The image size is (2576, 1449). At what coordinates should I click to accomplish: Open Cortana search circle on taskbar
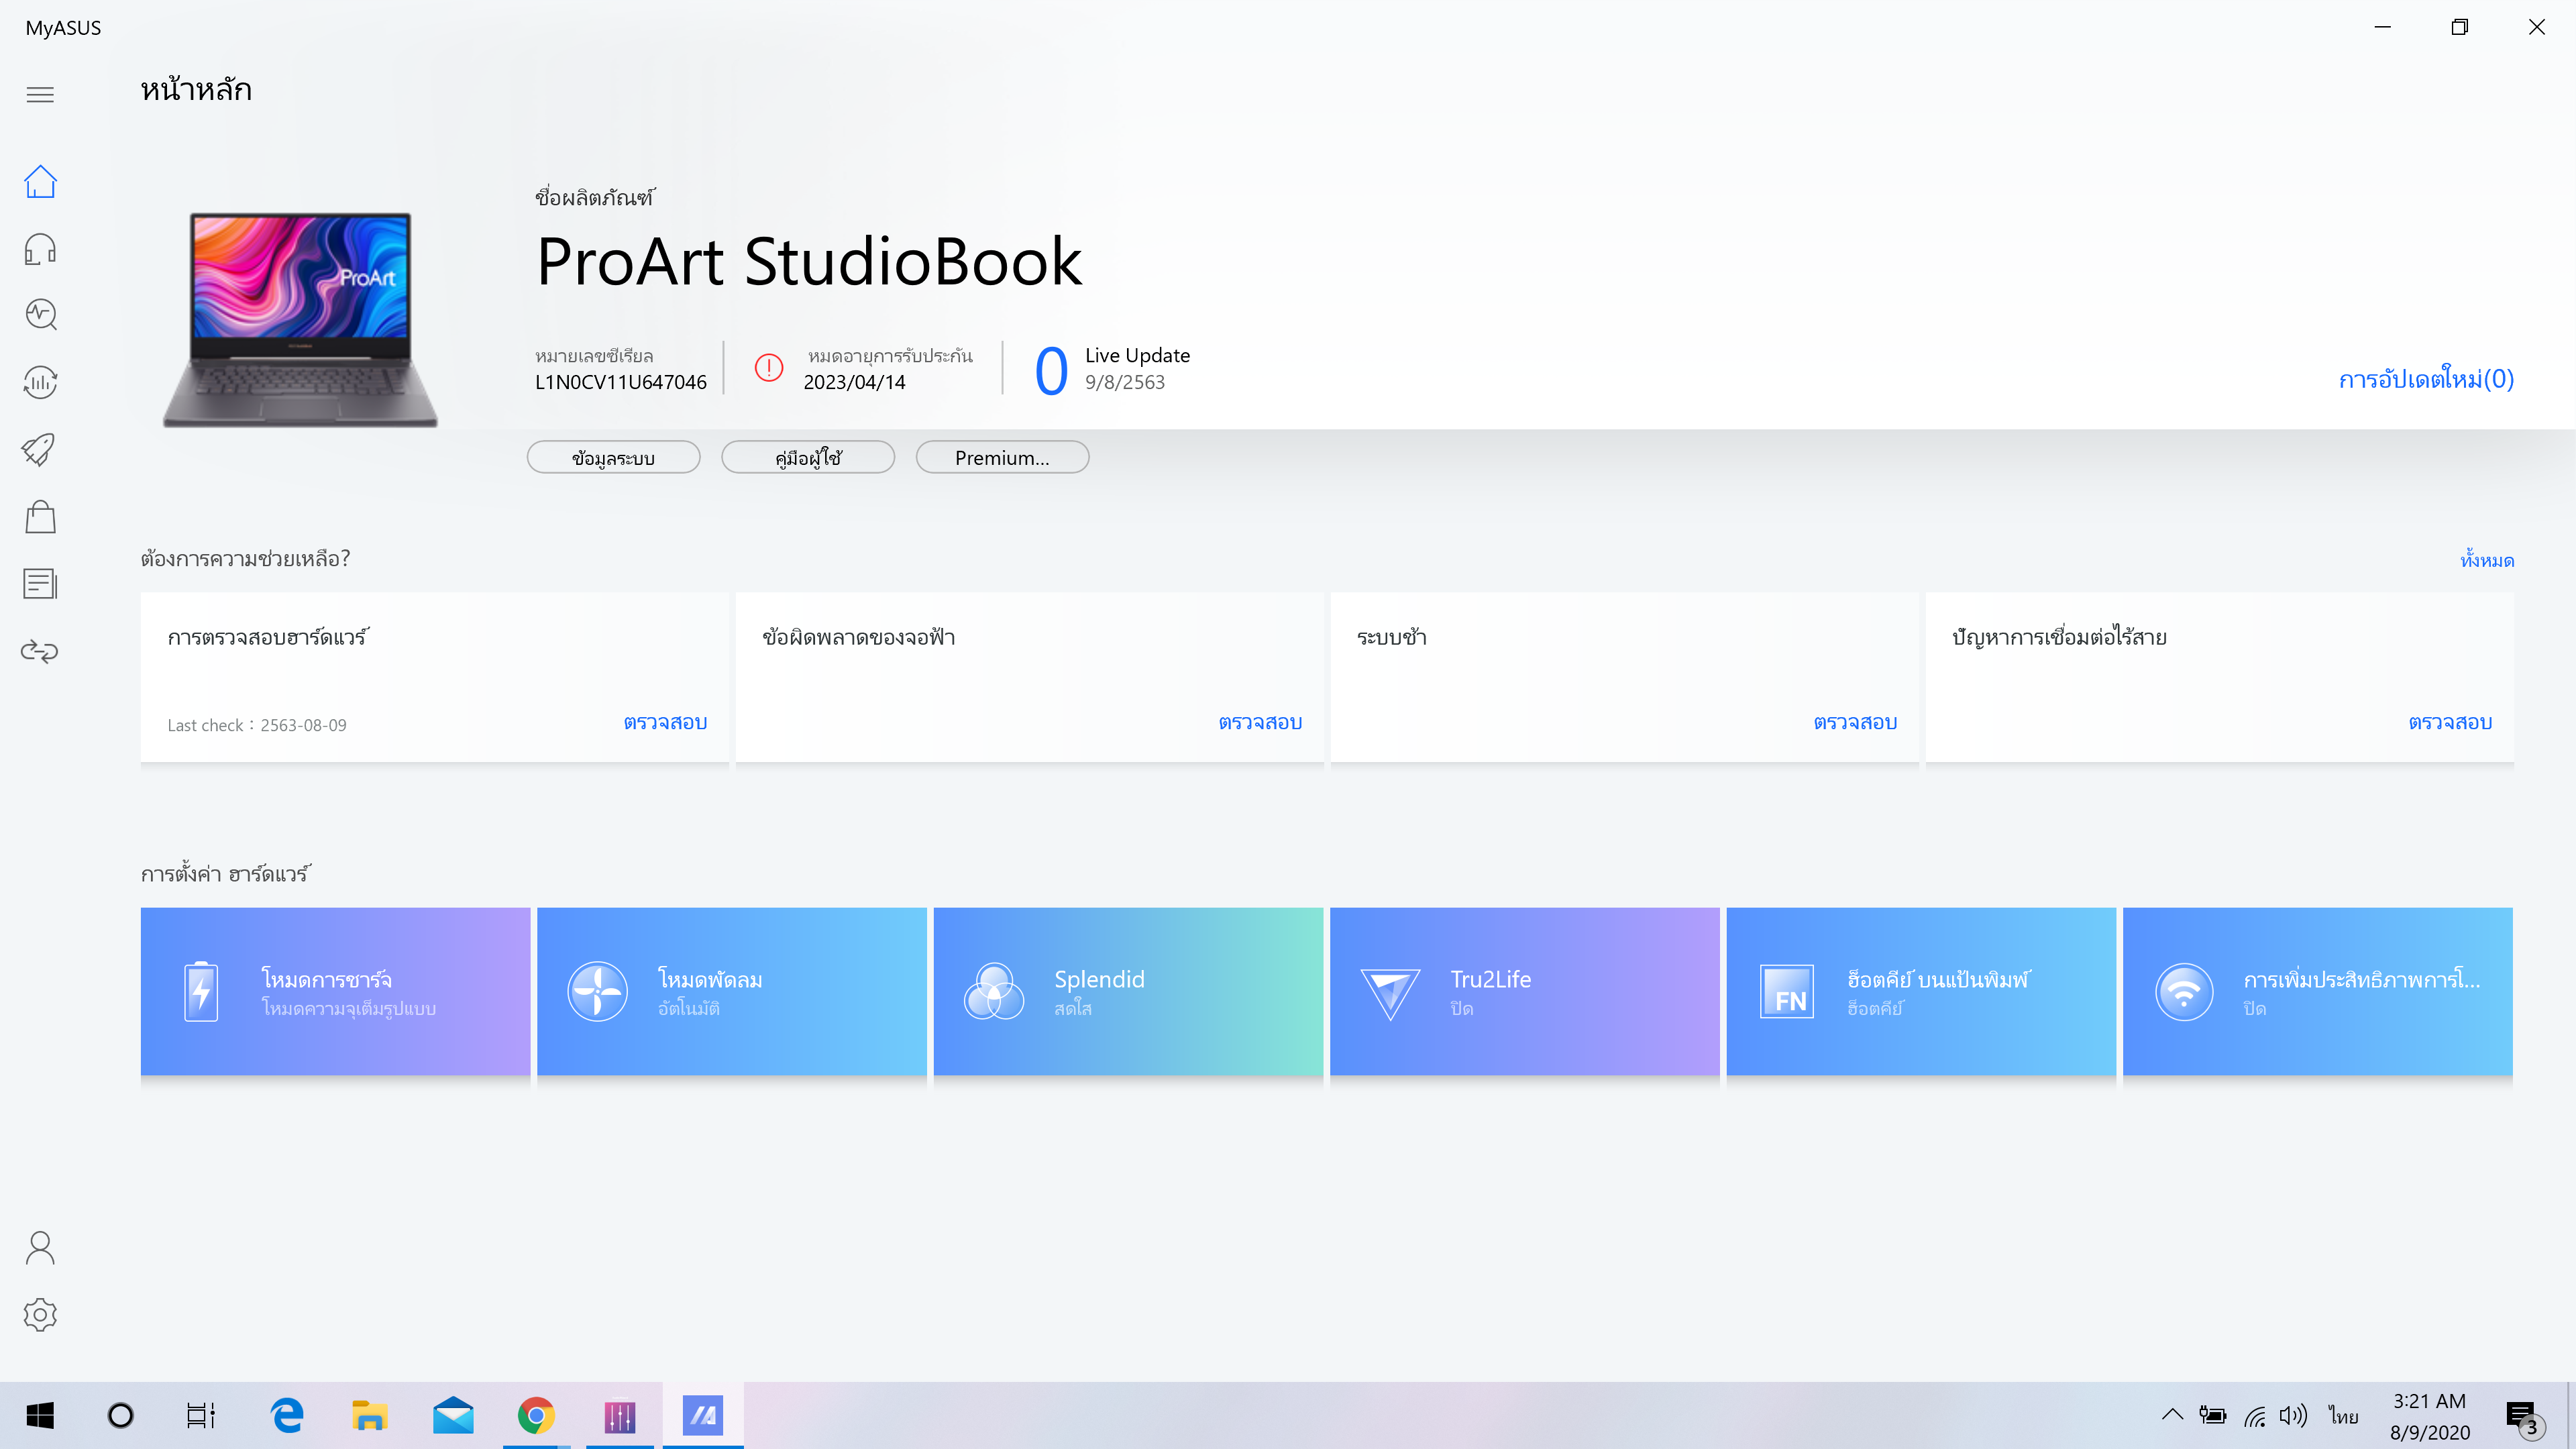tap(120, 1415)
